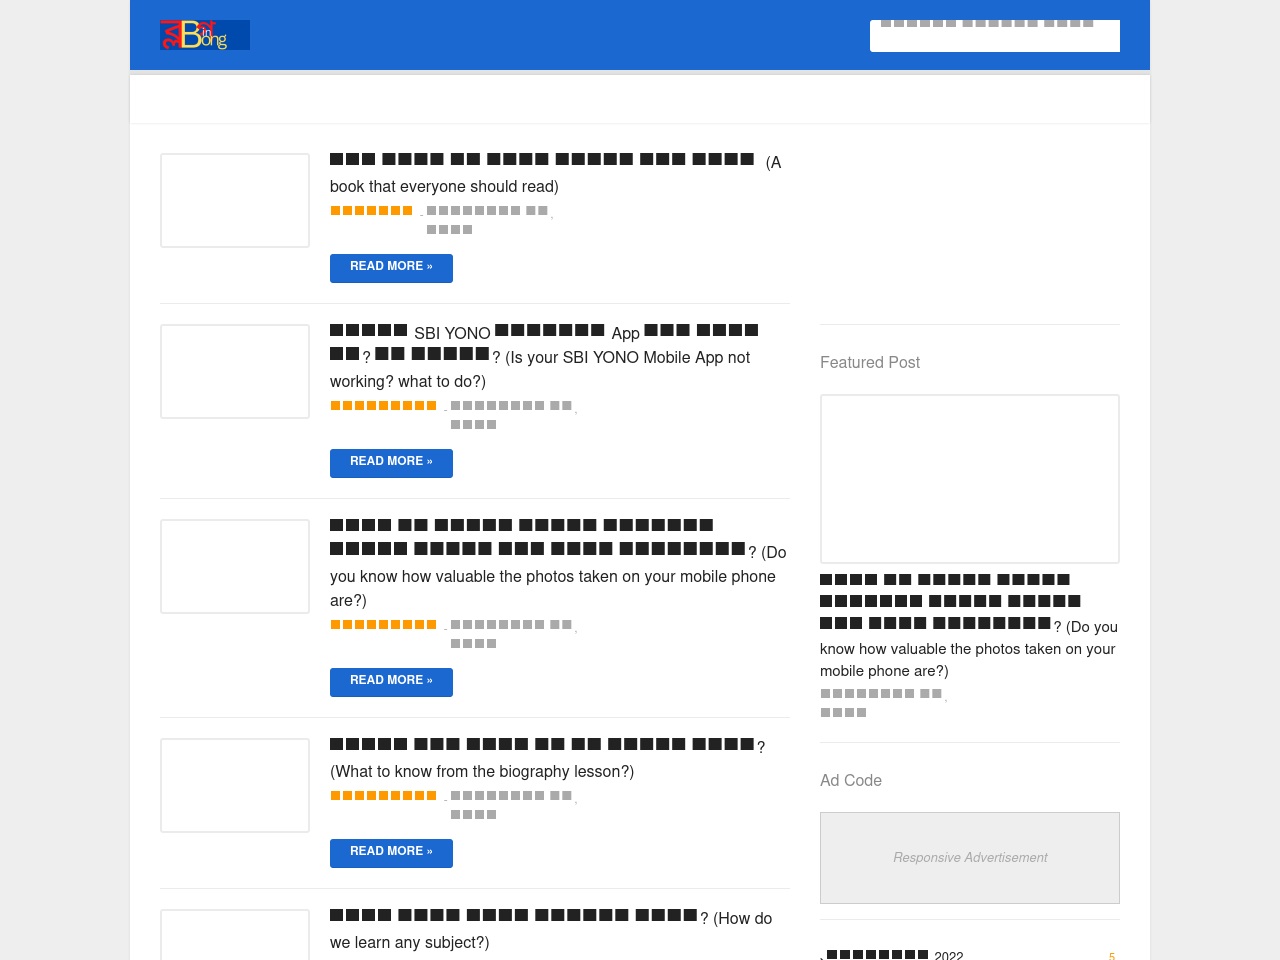Select the orange author label under the biography post
The width and height of the screenshot is (1280, 960).
384,796
